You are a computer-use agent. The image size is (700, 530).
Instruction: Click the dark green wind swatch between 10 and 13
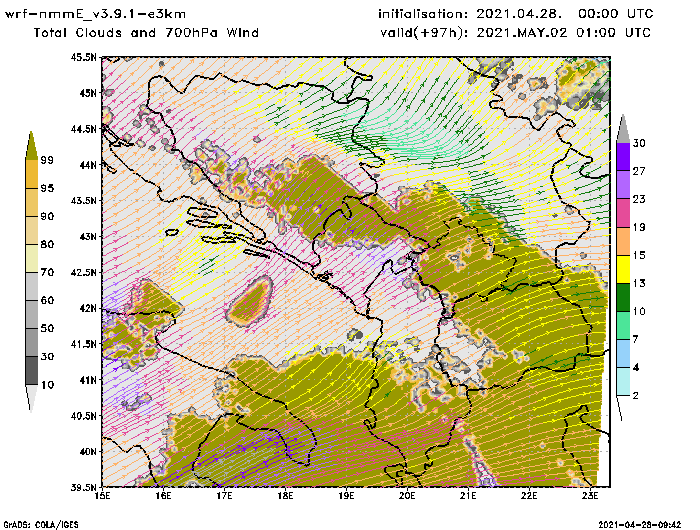tap(623, 297)
